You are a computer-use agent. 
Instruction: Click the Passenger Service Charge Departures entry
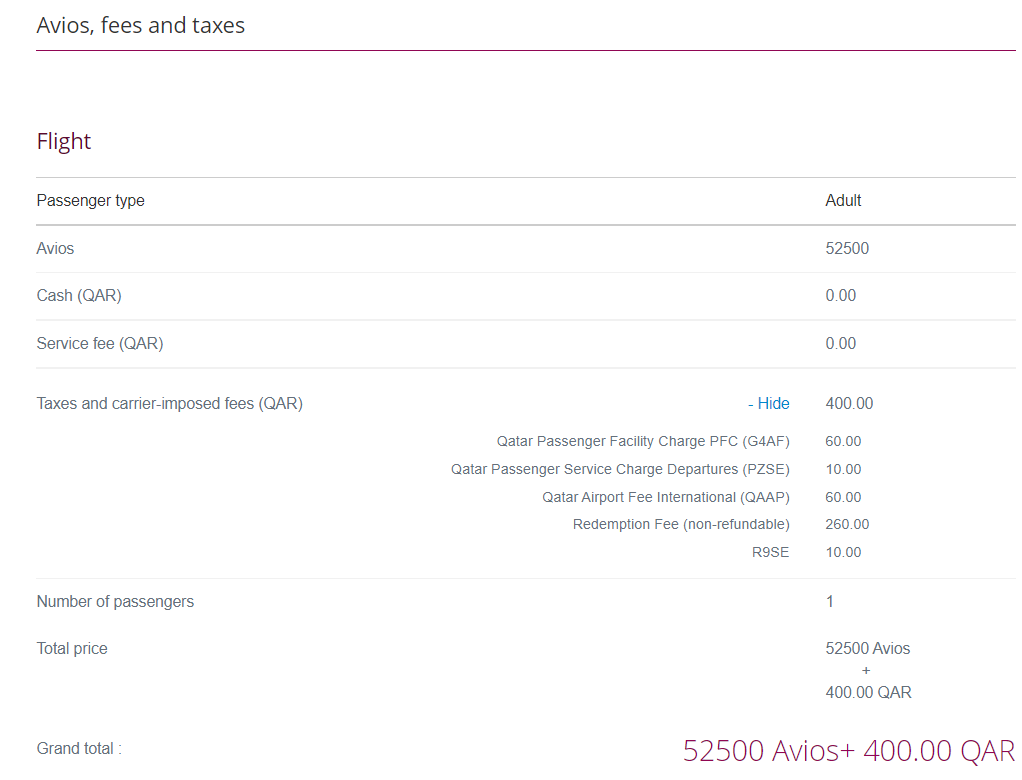point(620,469)
